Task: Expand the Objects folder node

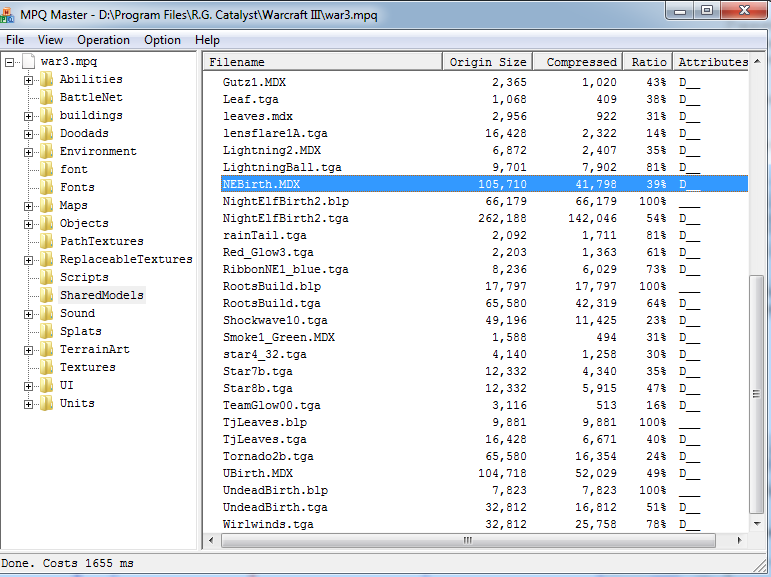Action: click(28, 224)
